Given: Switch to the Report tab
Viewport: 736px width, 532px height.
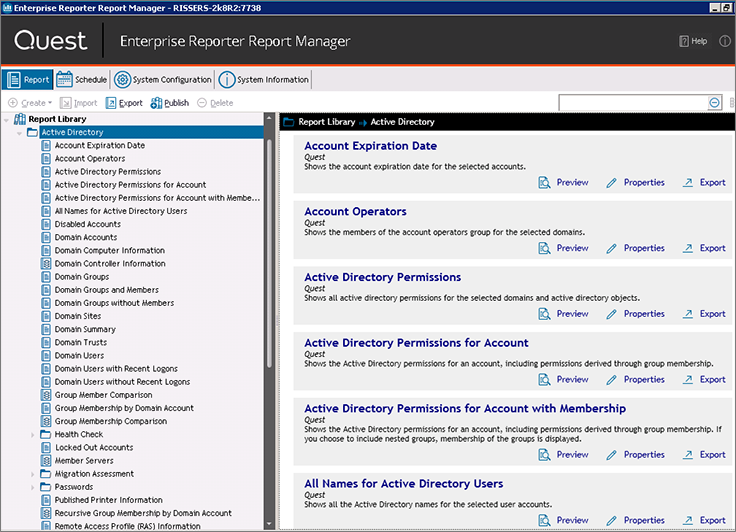Looking at the screenshot, I should click(27, 79).
